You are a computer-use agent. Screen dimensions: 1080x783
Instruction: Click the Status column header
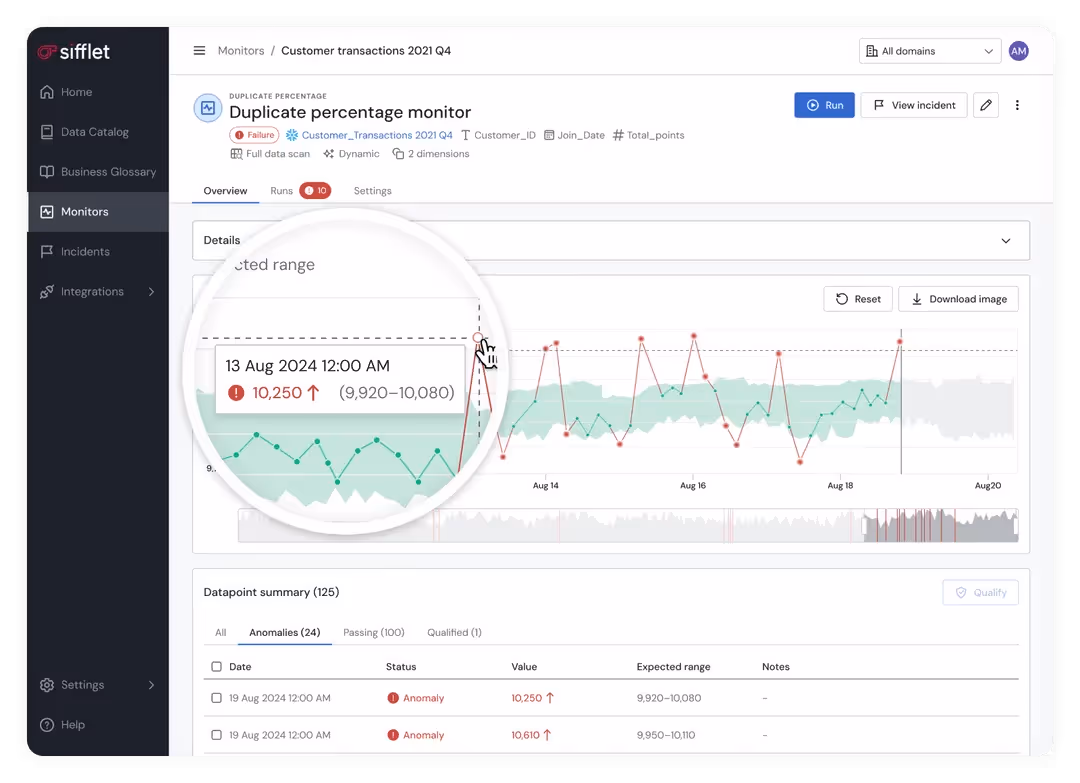tap(401, 667)
